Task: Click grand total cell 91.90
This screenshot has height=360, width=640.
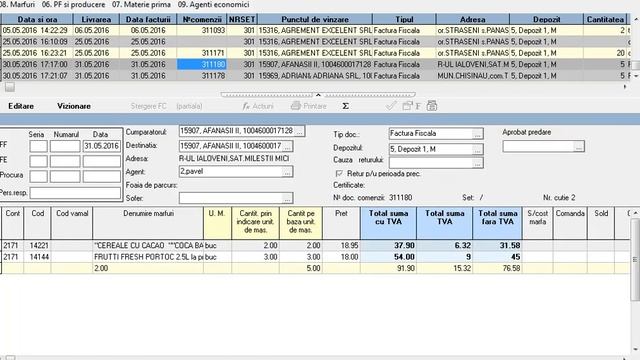Action: coord(389,269)
